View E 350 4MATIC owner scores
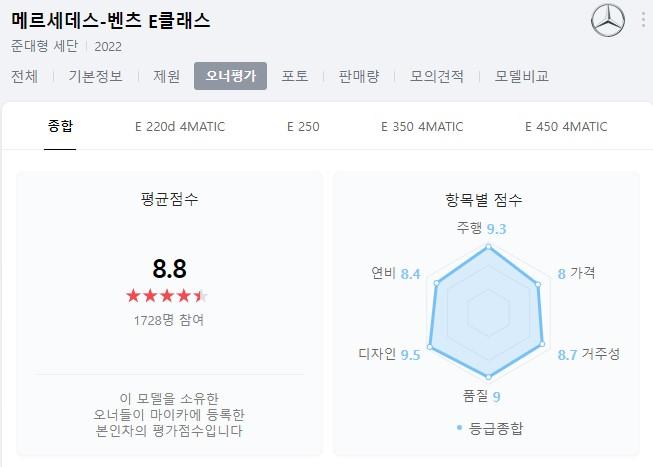653x467 pixels. [422, 127]
